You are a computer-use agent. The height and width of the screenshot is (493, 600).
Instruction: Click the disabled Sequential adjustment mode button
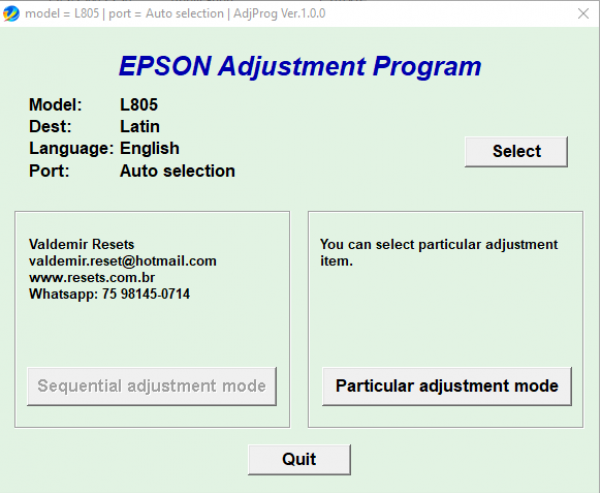pyautogui.click(x=152, y=386)
